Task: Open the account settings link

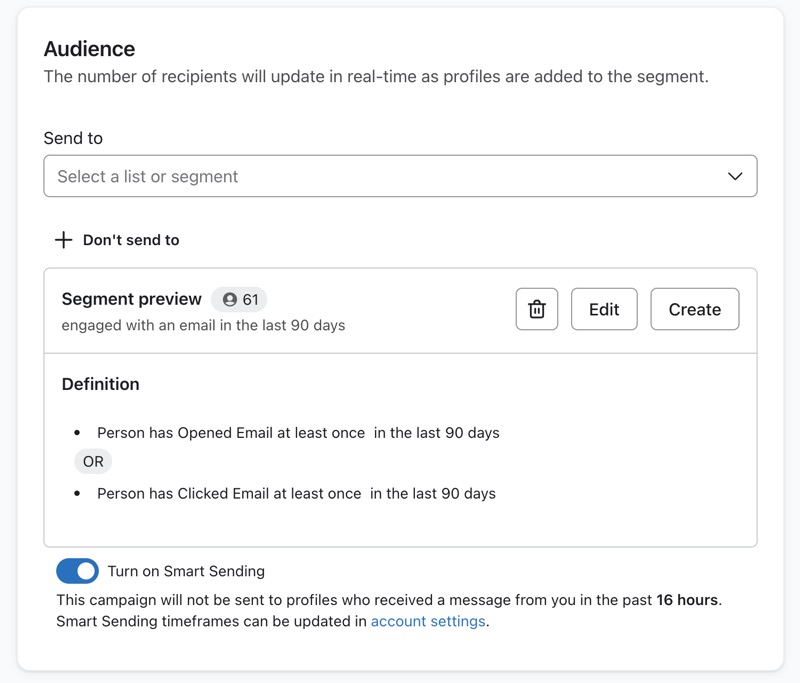Action: point(428,621)
